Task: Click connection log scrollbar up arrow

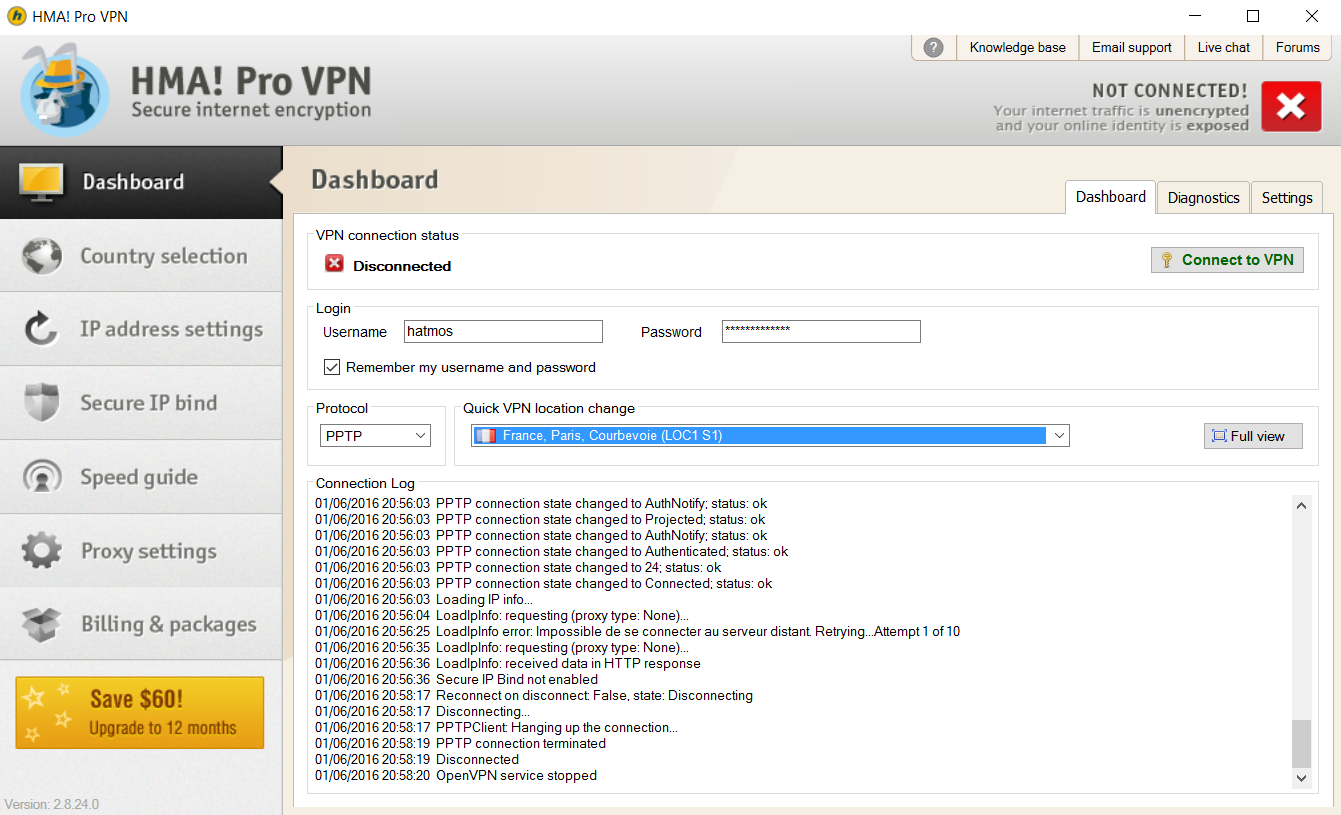Action: pos(1301,506)
